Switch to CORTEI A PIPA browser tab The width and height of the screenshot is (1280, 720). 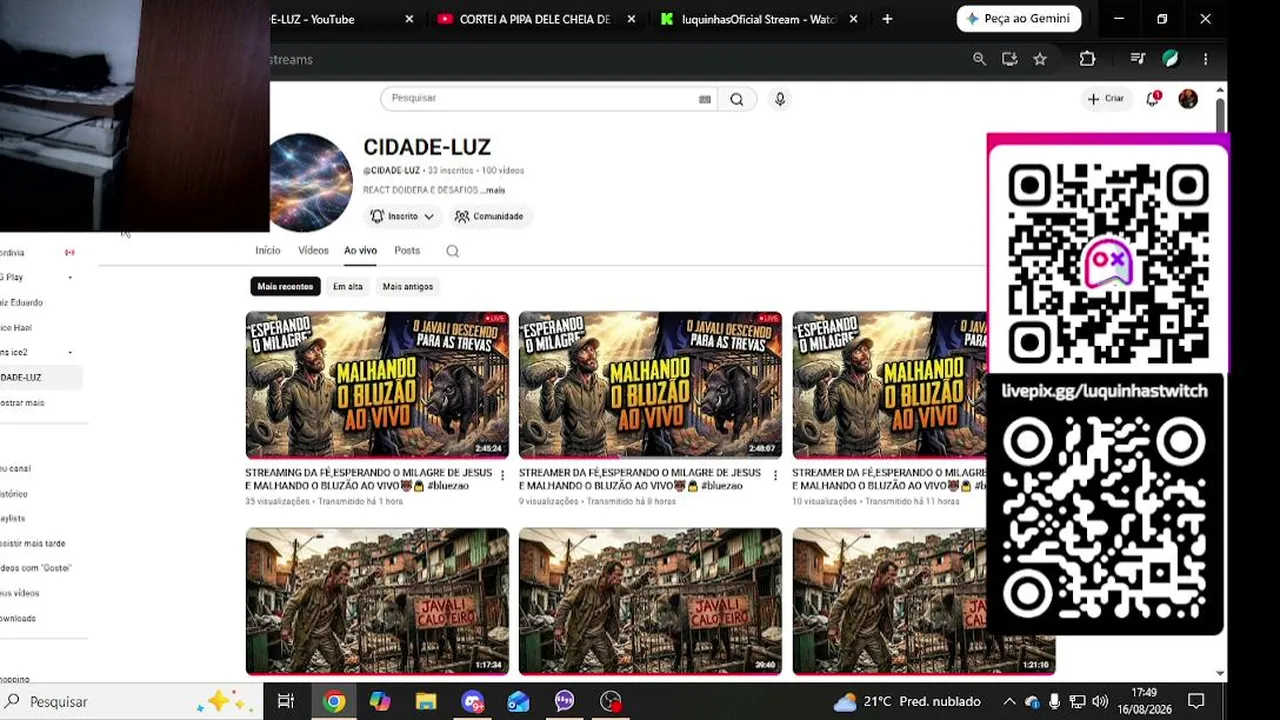pyautogui.click(x=535, y=19)
